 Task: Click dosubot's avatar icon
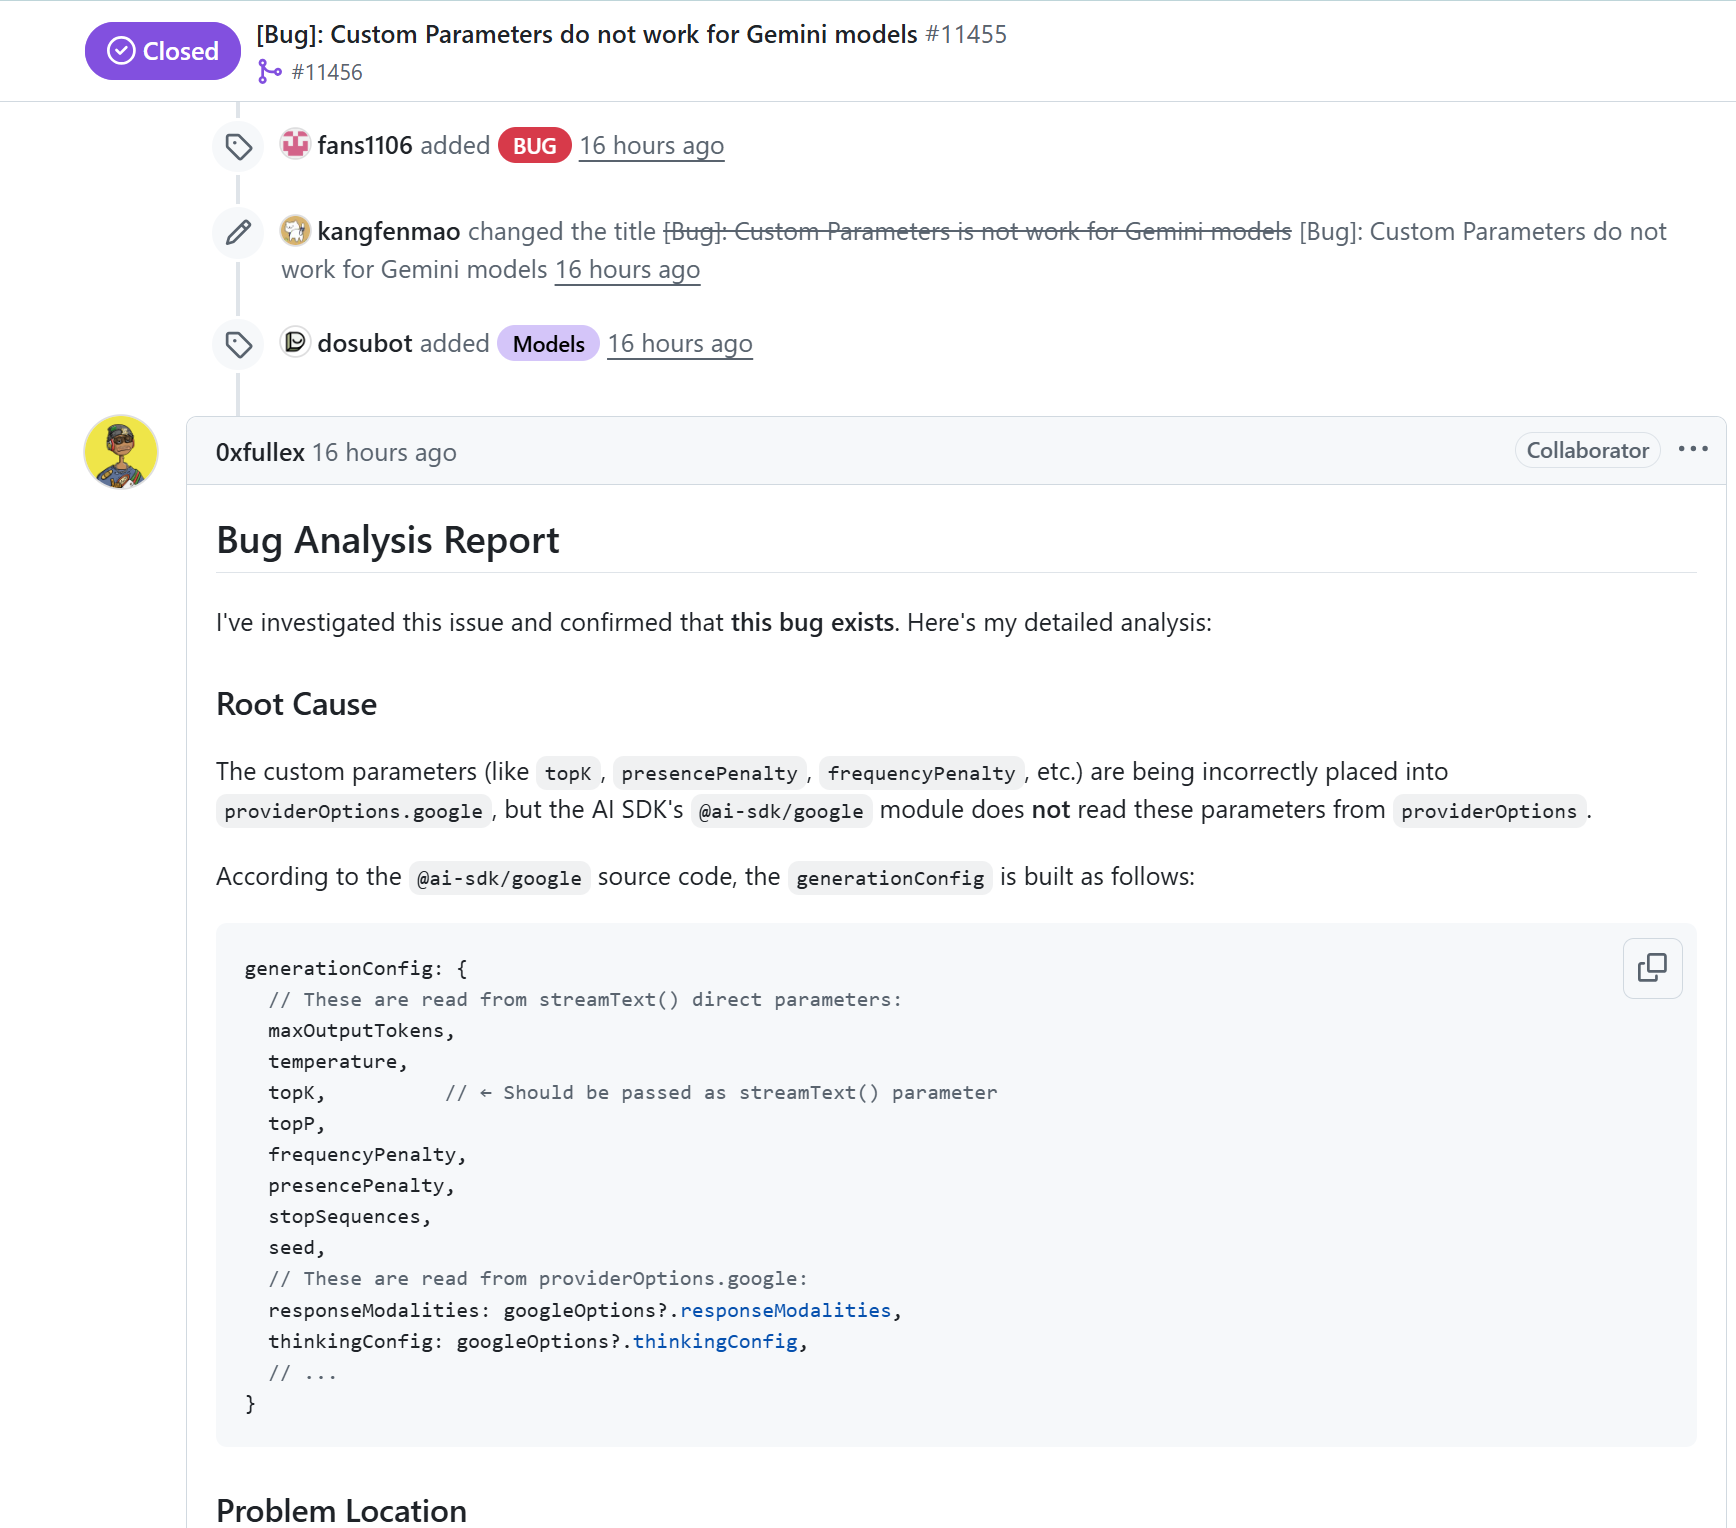(295, 343)
